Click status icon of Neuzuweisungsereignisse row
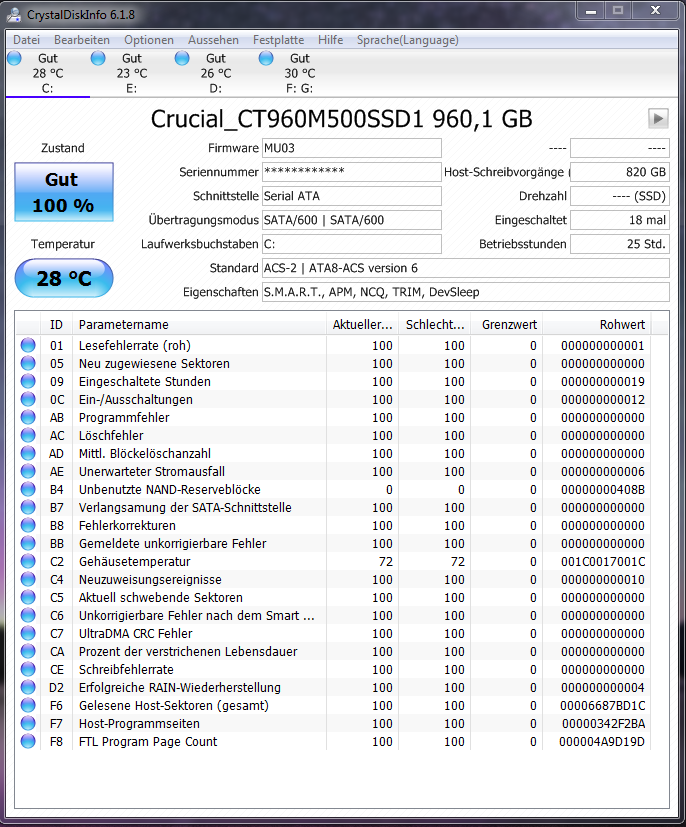 point(28,579)
